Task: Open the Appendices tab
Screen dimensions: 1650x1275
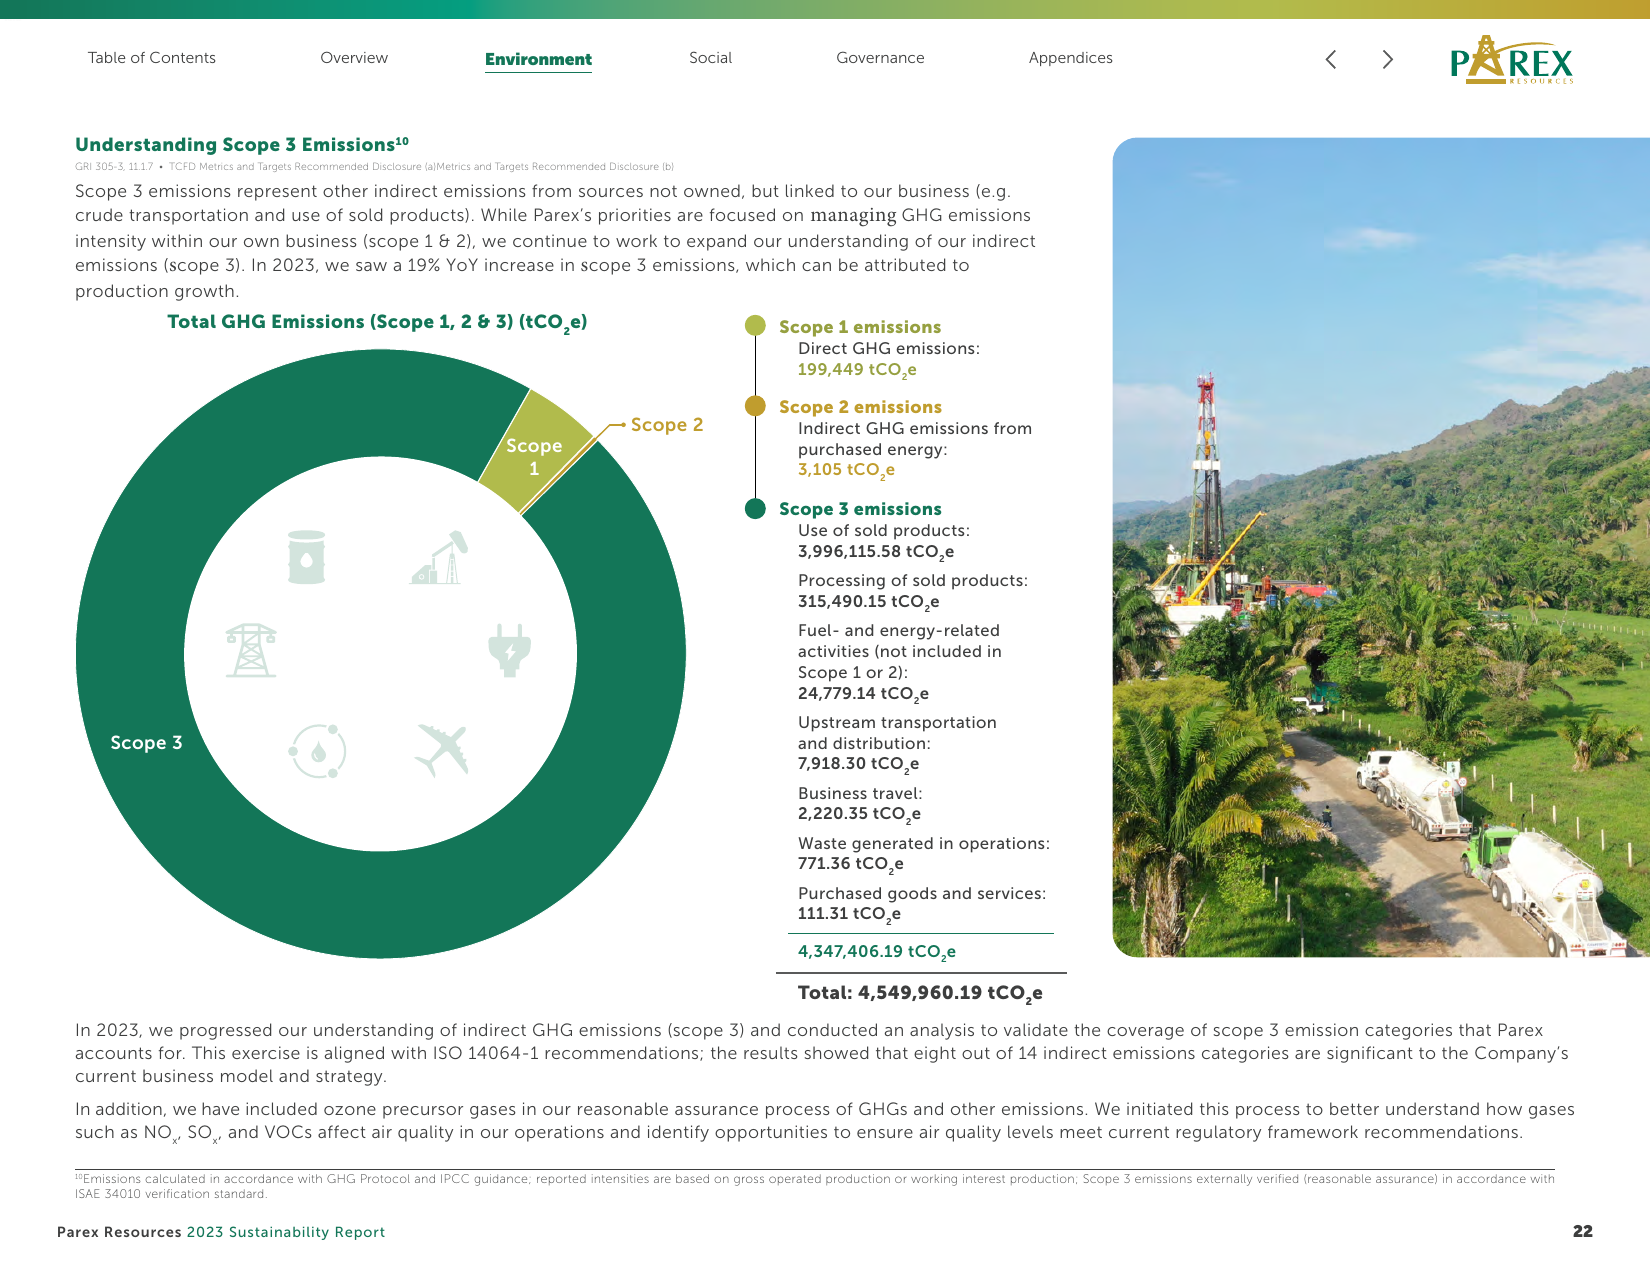Action: (1071, 58)
